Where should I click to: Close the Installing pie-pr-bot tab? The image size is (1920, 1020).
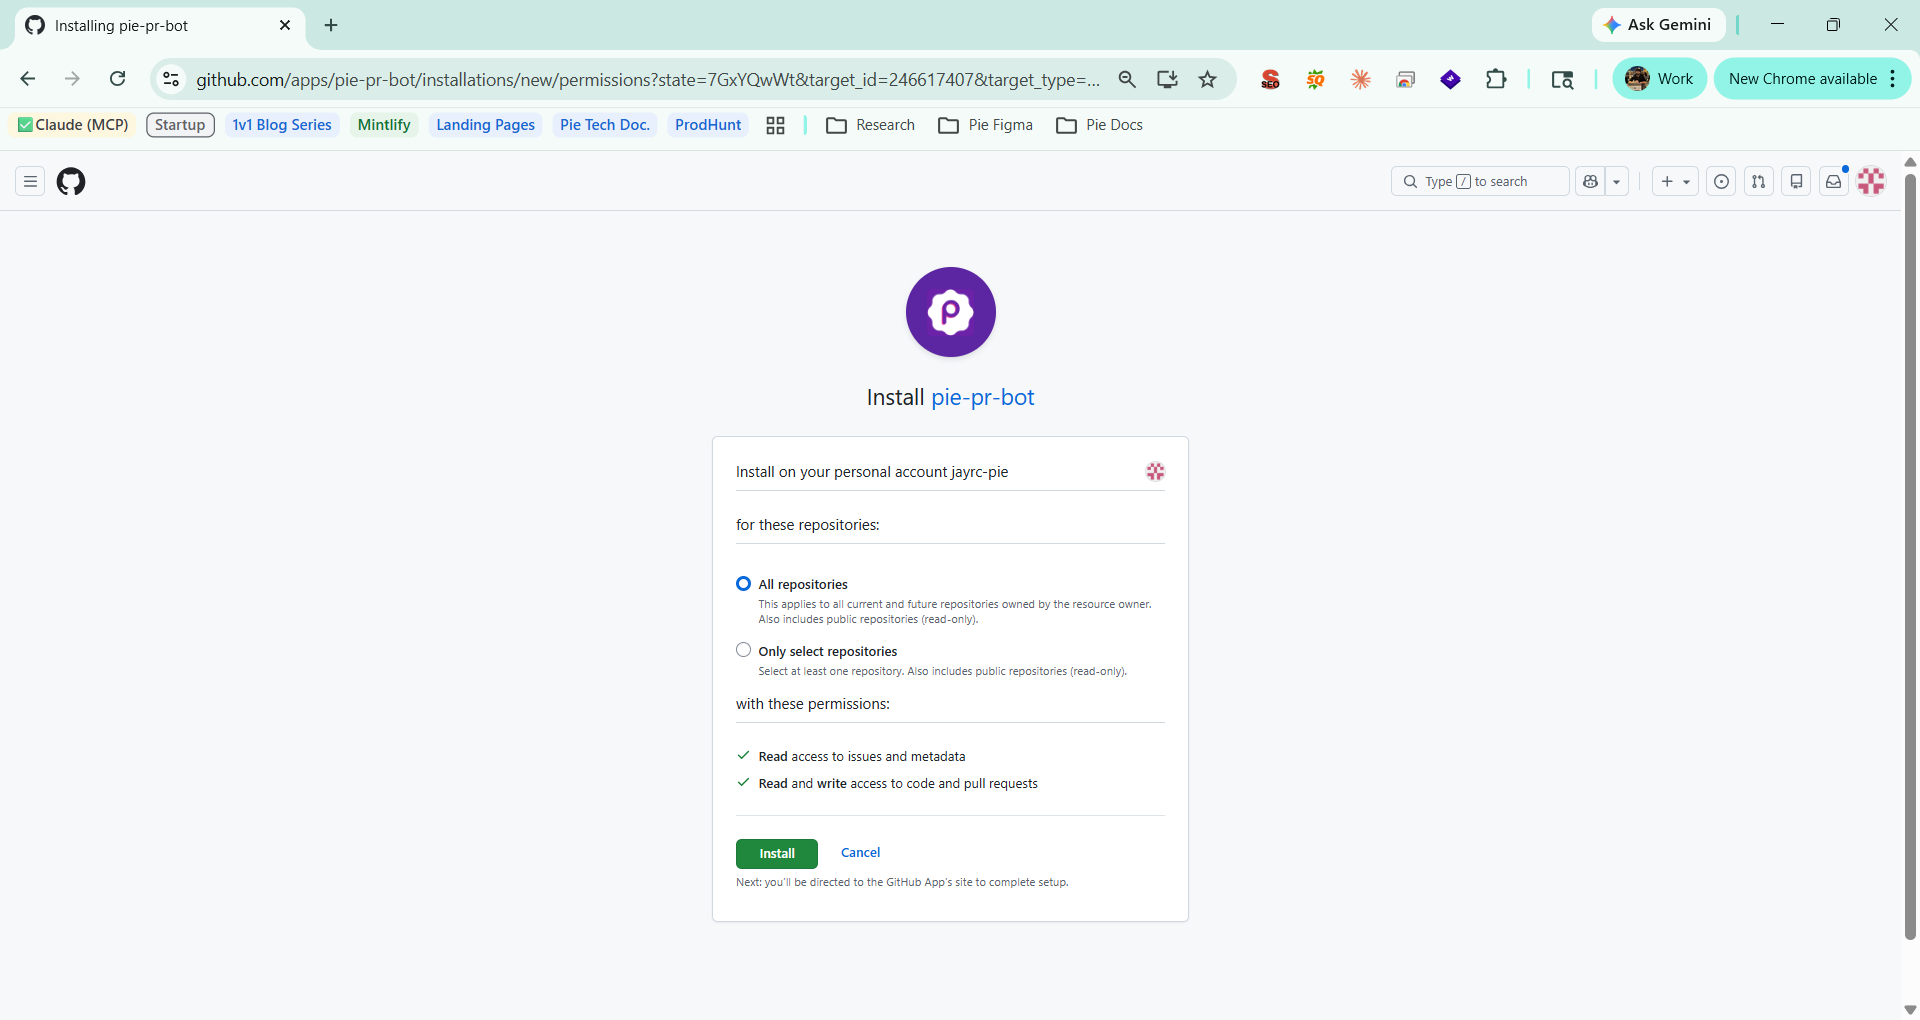click(x=285, y=25)
